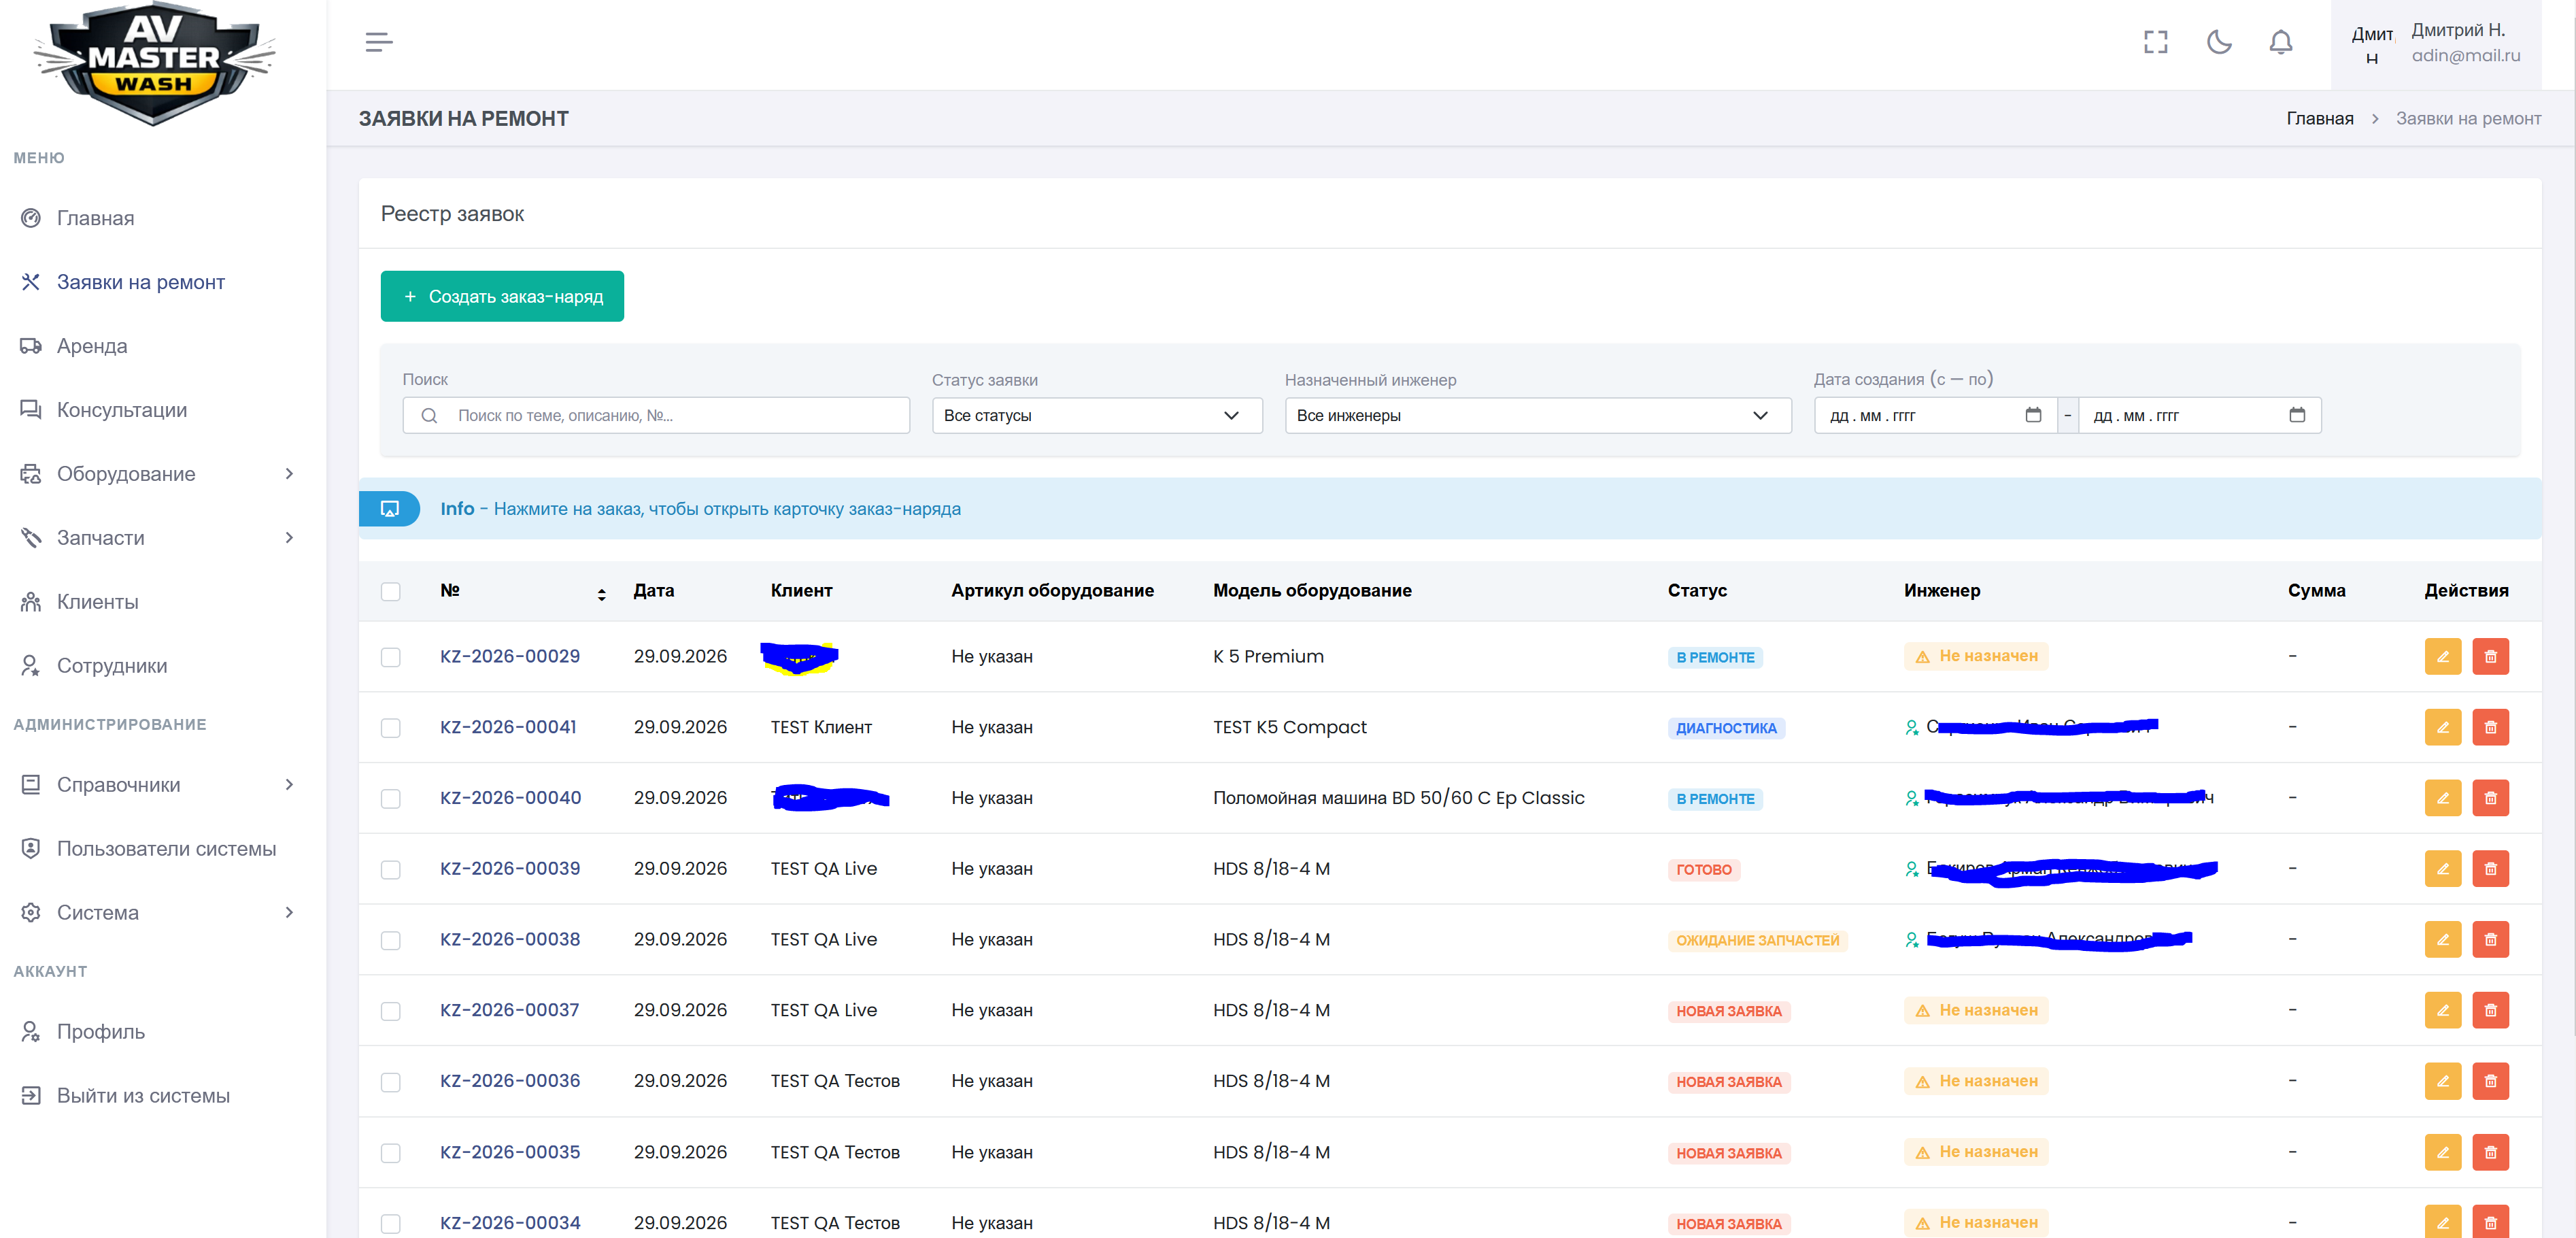Image resolution: width=2576 pixels, height=1238 pixels.
Task: Check the row KZ-2026-00037 checkbox
Action: [x=391, y=1011]
